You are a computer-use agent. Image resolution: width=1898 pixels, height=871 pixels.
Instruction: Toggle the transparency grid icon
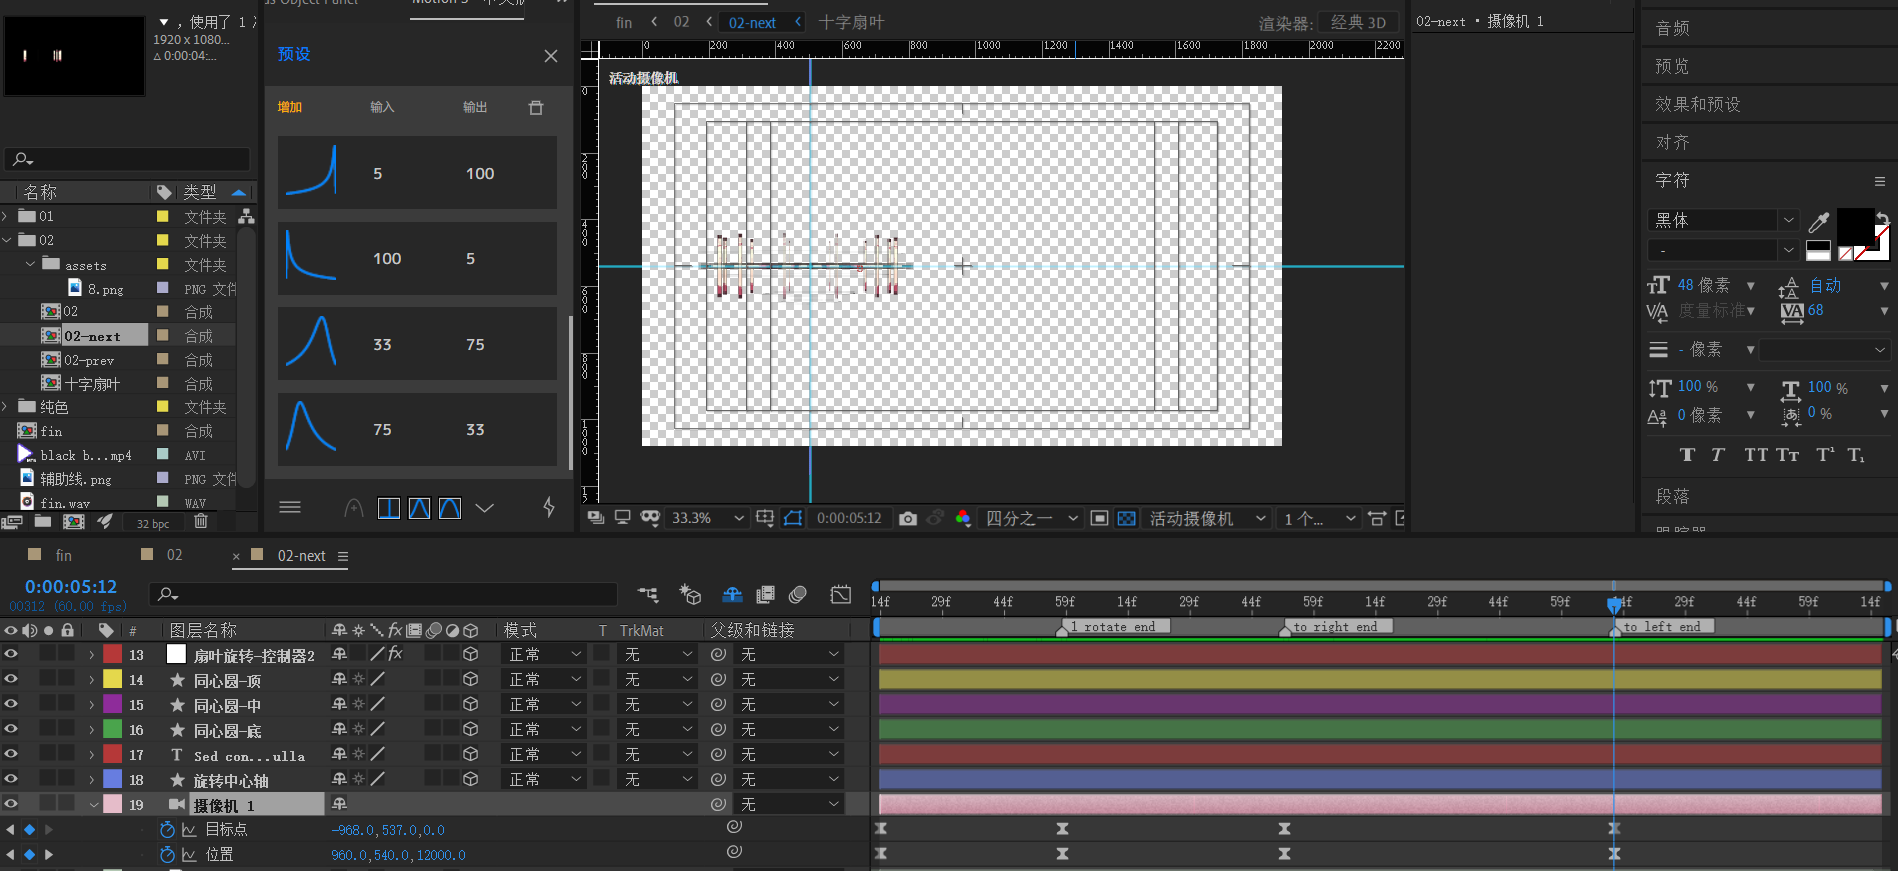[x=1127, y=518]
